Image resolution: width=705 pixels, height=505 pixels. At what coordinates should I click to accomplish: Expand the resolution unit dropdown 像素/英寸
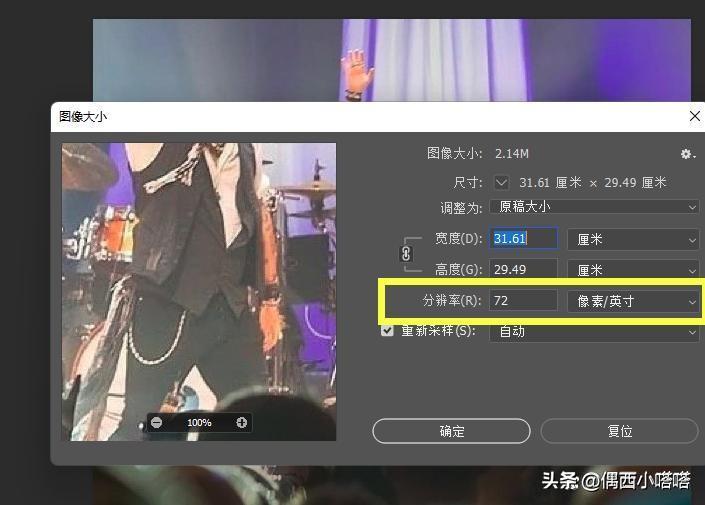(x=632, y=301)
